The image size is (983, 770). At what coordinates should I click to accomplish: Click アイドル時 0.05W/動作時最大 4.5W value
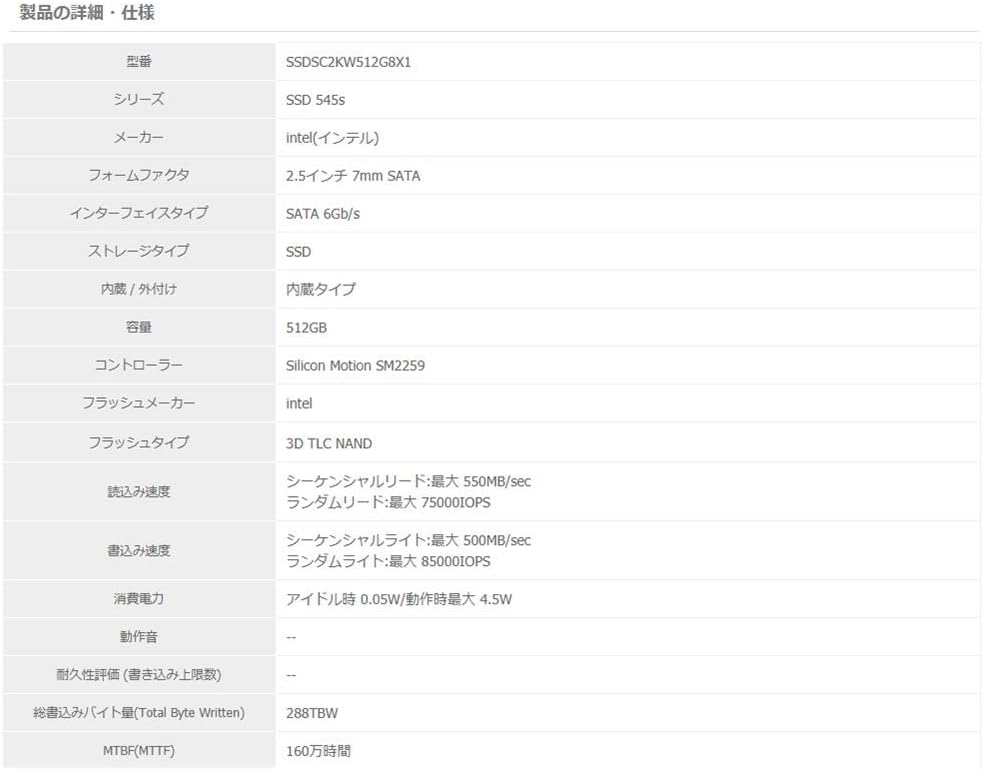tap(399, 599)
